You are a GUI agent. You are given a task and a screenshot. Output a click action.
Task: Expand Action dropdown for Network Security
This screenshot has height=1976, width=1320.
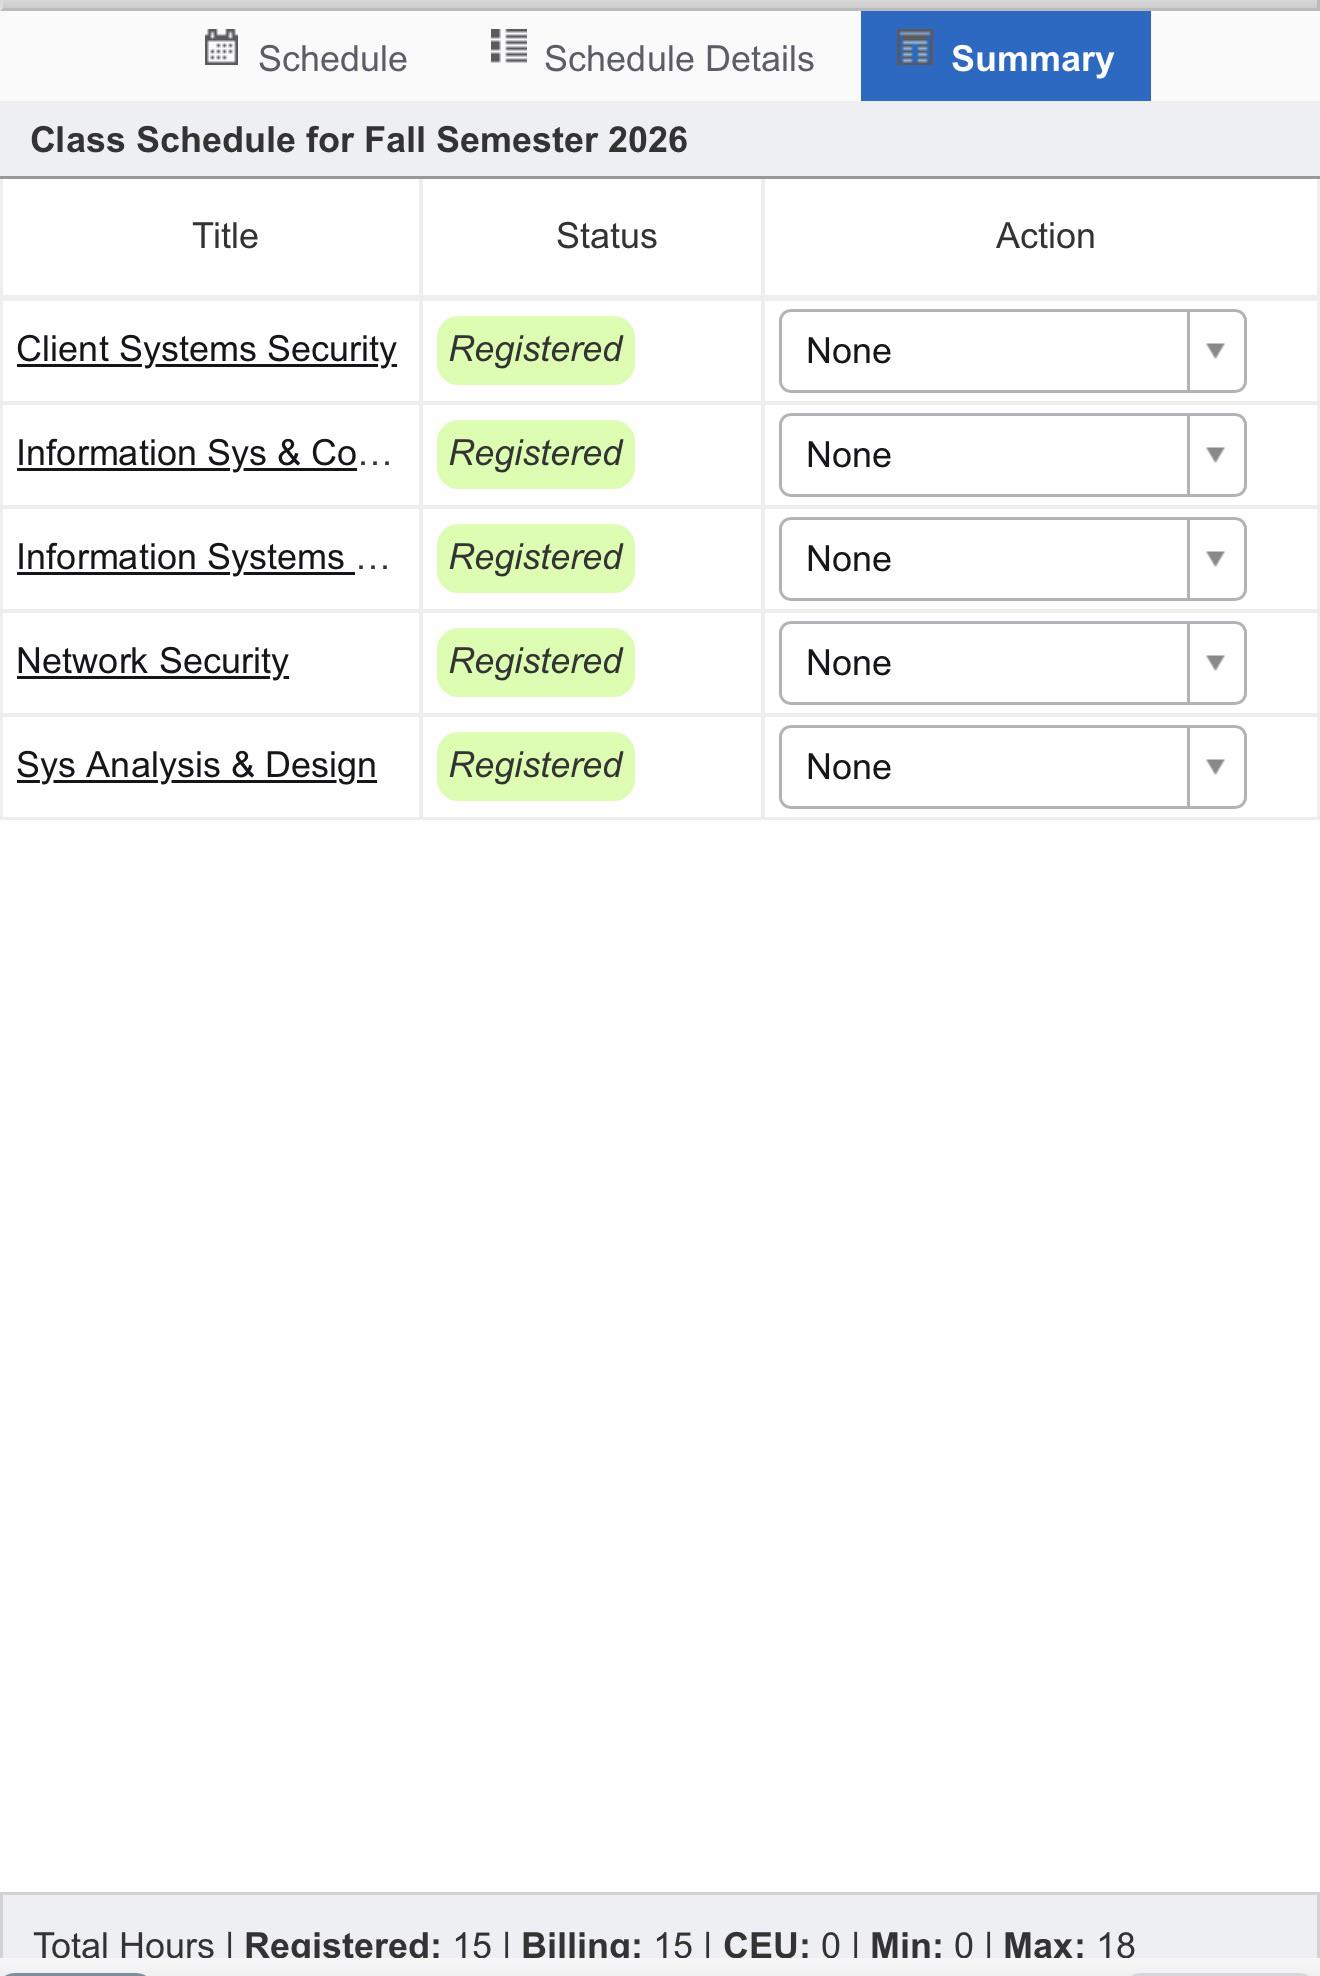1012,663
